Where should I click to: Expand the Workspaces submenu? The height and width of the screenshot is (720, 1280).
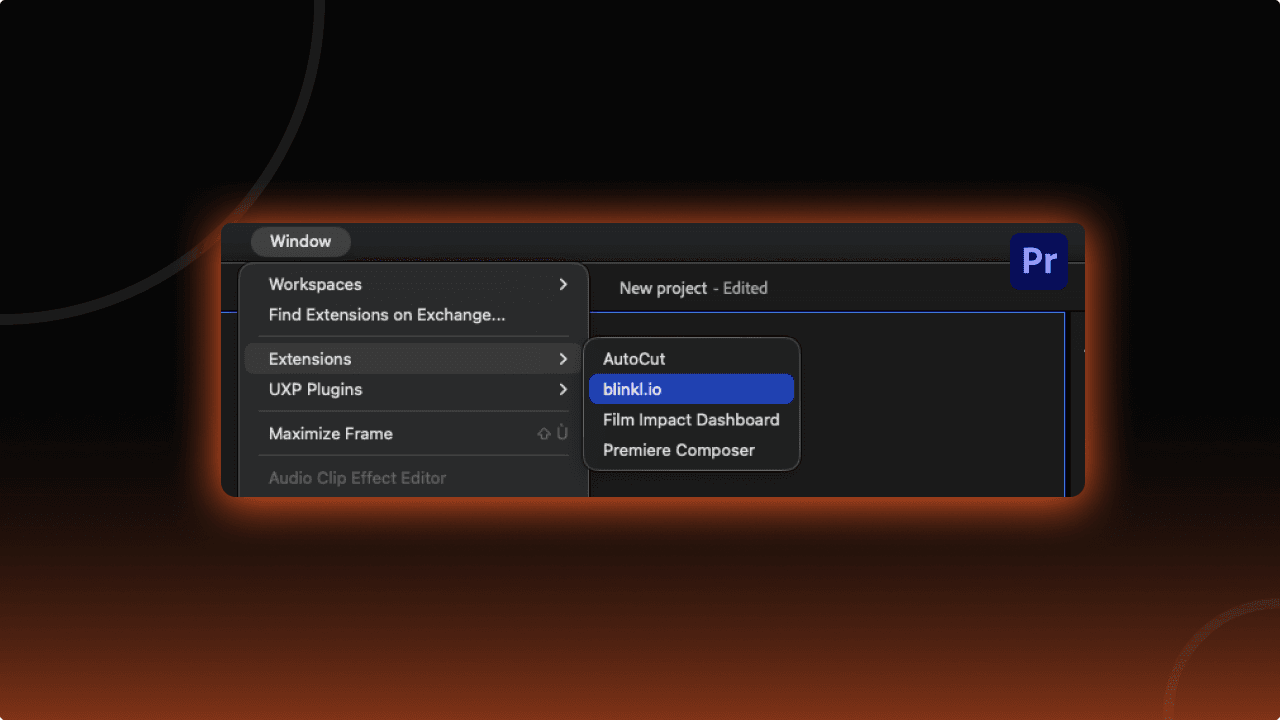click(315, 284)
